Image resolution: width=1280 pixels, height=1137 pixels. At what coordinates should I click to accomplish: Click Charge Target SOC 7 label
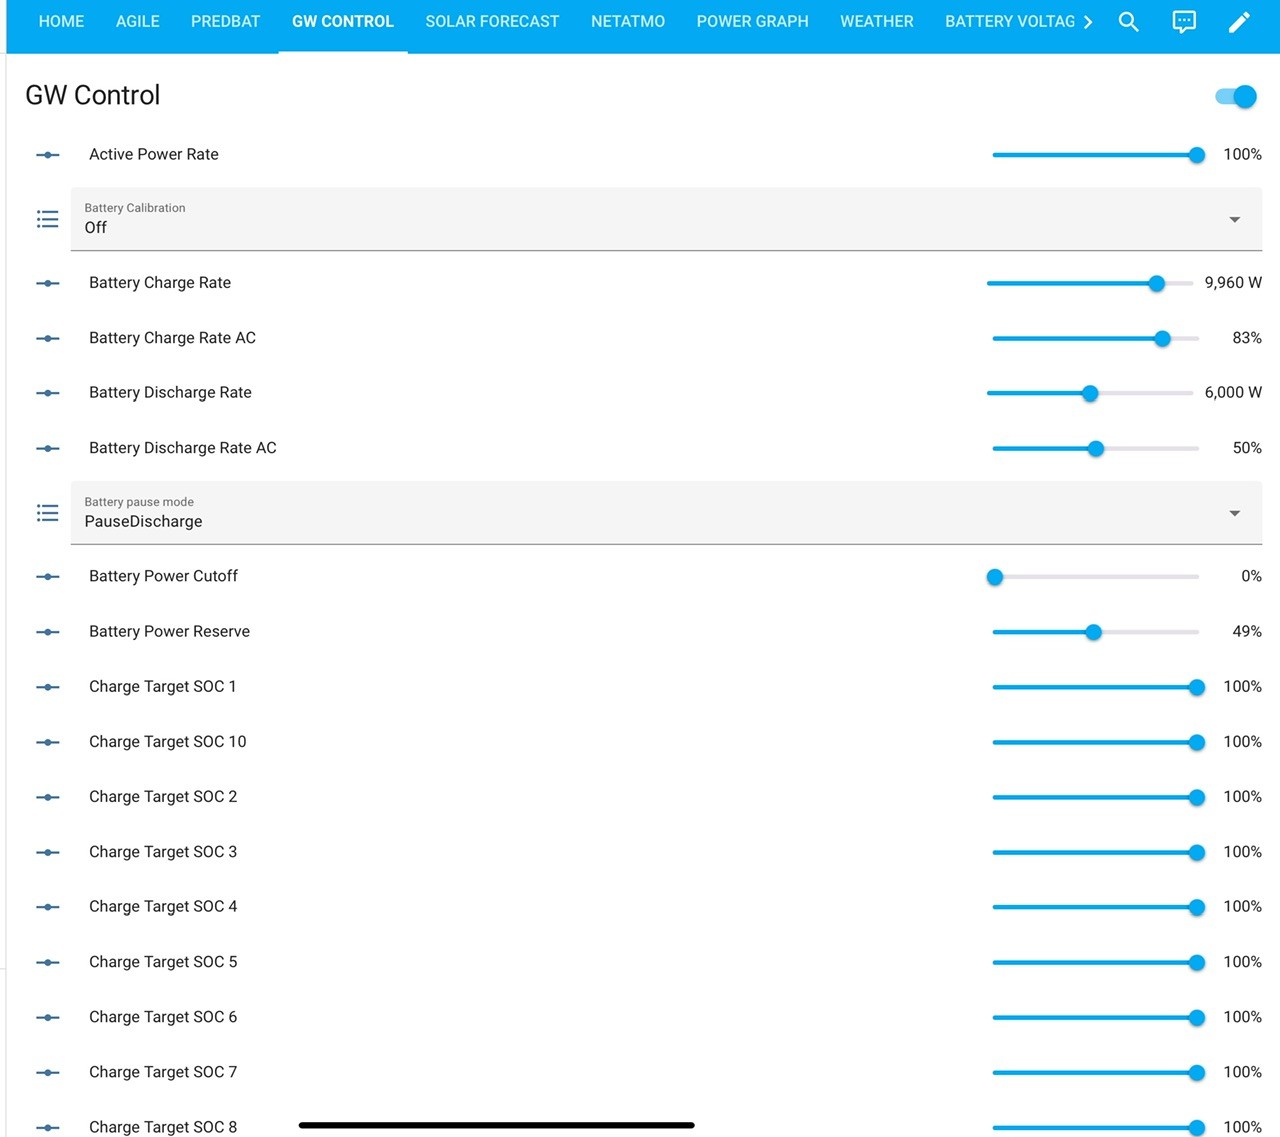(163, 1072)
